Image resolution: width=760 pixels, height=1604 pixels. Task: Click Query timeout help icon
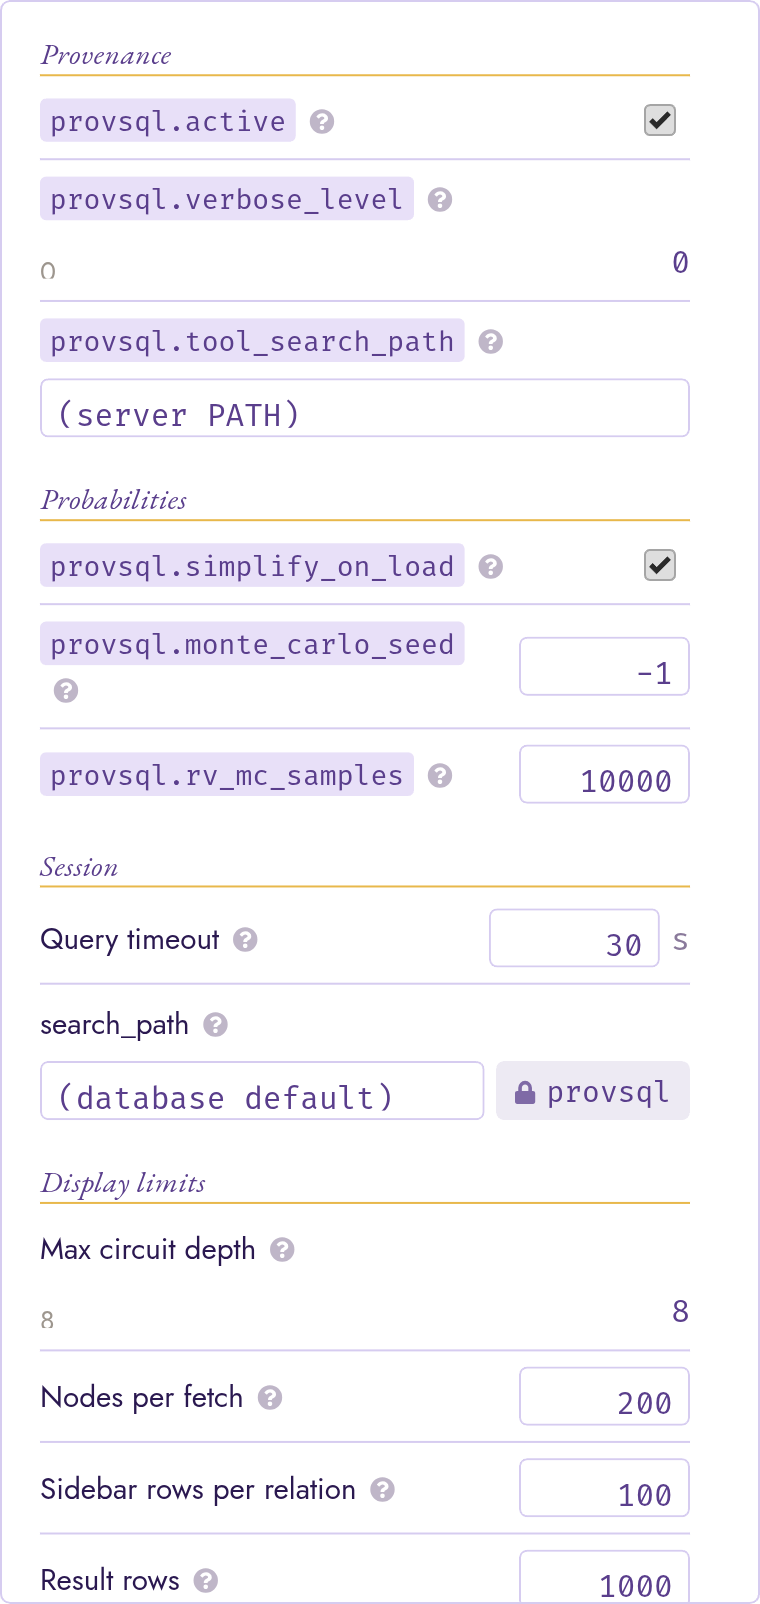245,940
